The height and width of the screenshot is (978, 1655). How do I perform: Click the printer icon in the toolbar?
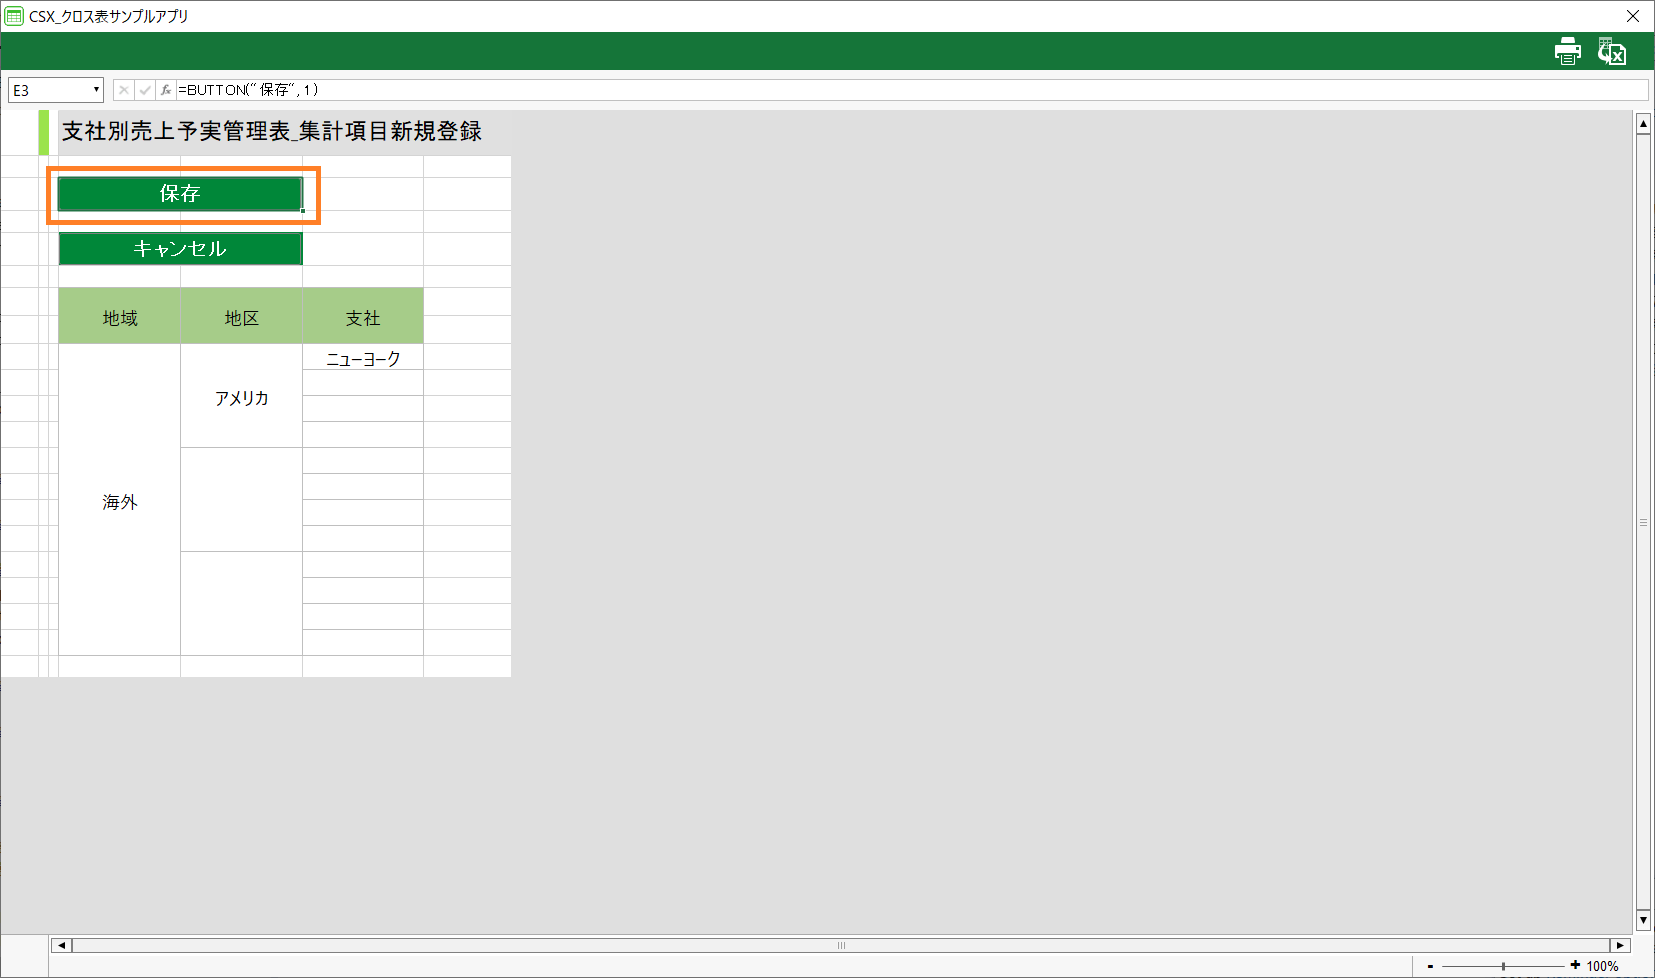click(x=1567, y=51)
